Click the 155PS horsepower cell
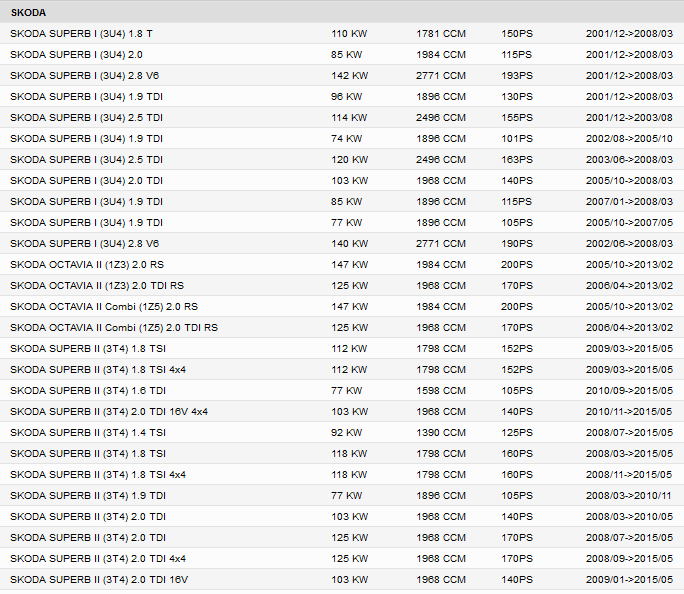684x594 pixels. [517, 117]
